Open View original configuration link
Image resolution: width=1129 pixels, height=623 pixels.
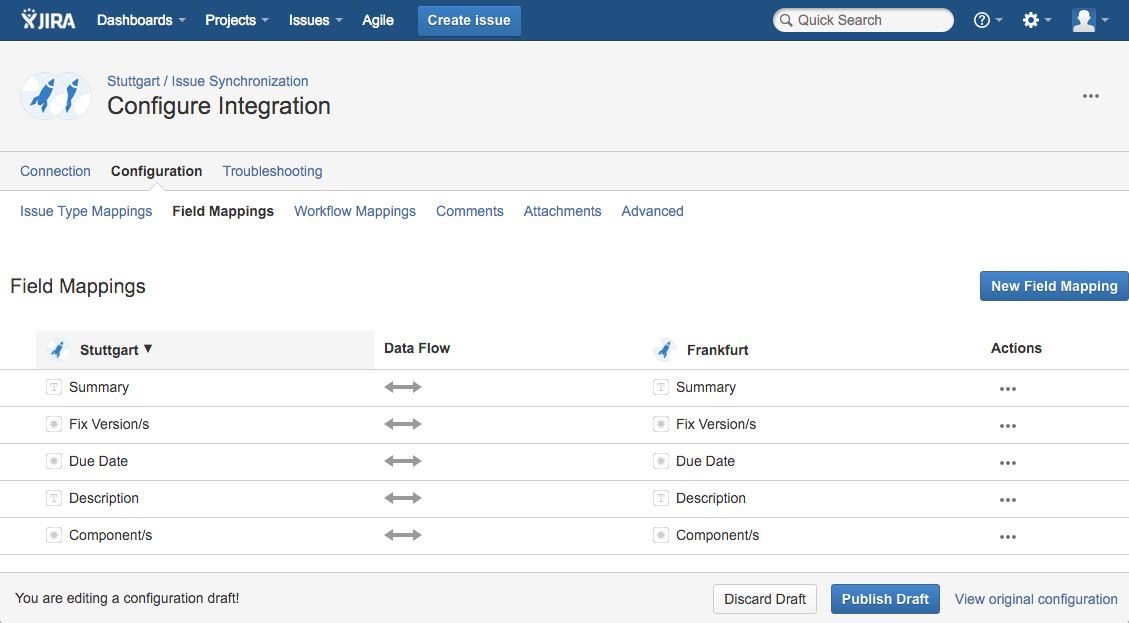coord(1036,599)
